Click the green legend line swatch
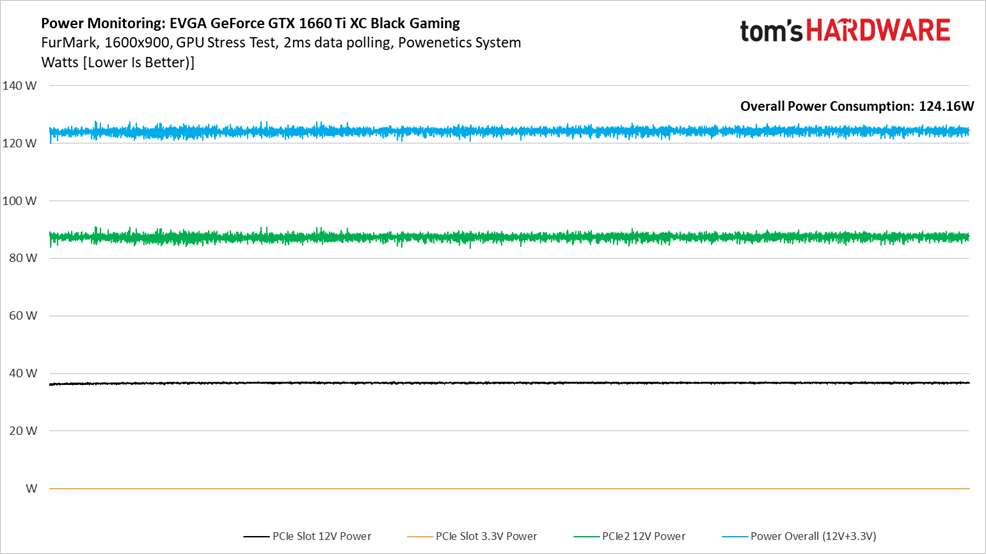The image size is (986, 554). pos(587,536)
